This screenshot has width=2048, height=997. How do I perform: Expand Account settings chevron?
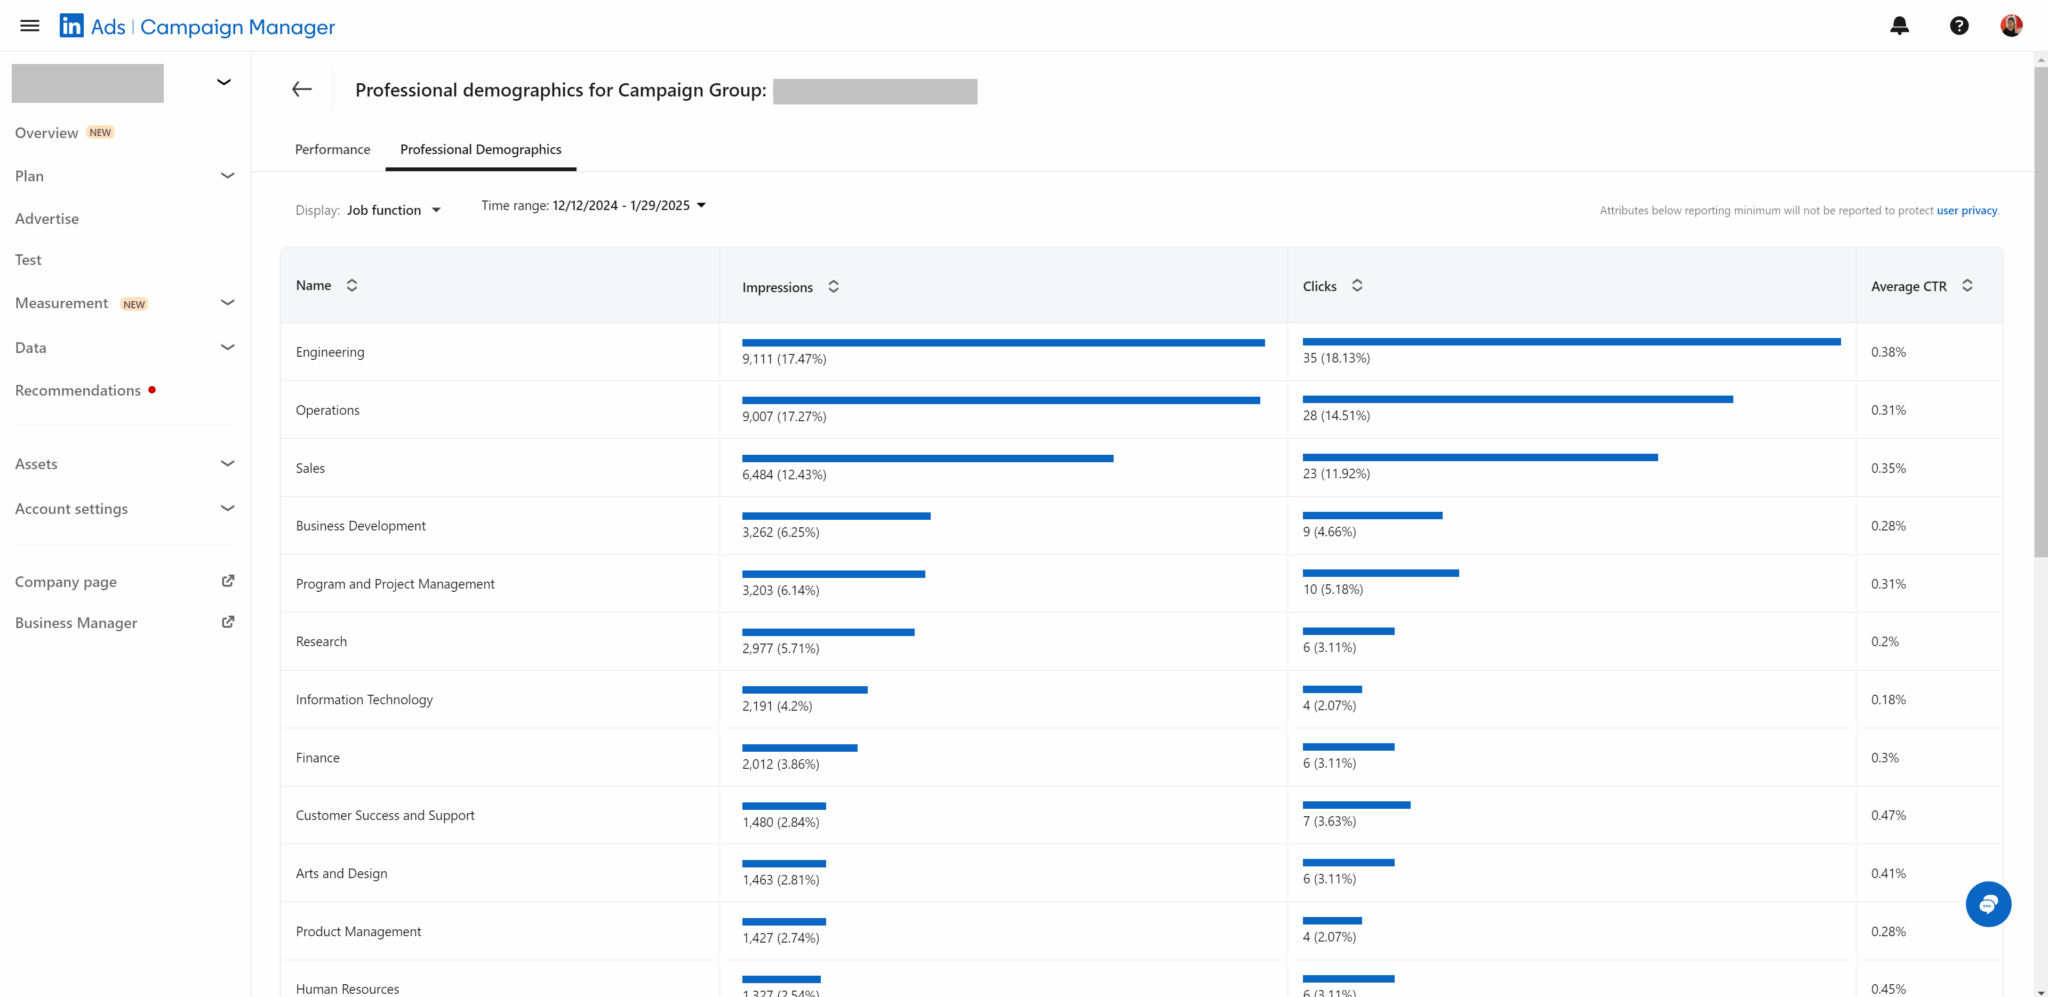tap(227, 508)
